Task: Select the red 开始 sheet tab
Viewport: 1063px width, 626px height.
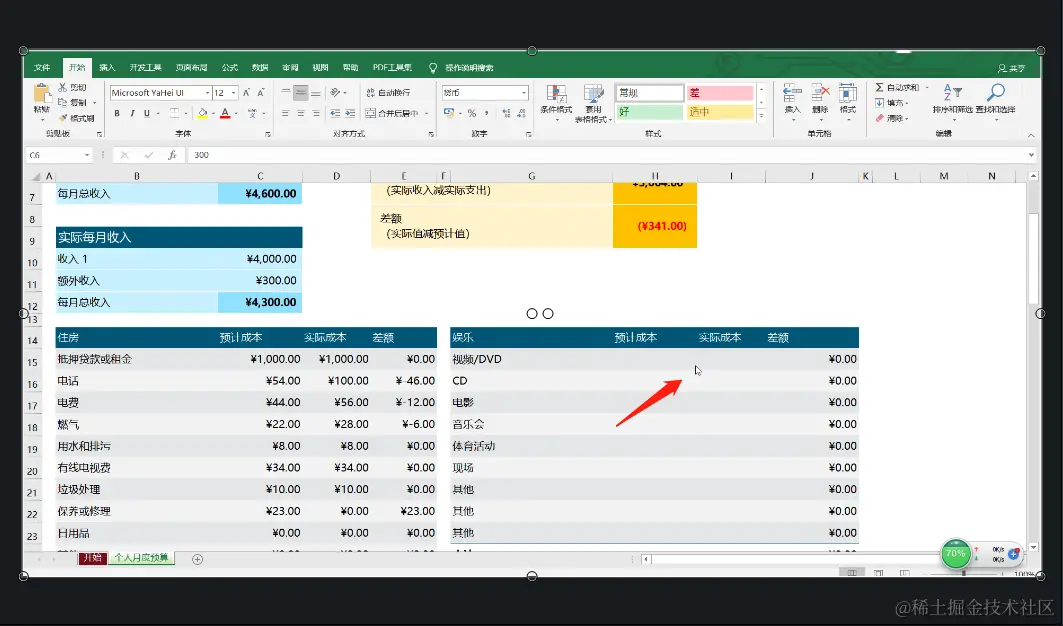Action: [92, 558]
